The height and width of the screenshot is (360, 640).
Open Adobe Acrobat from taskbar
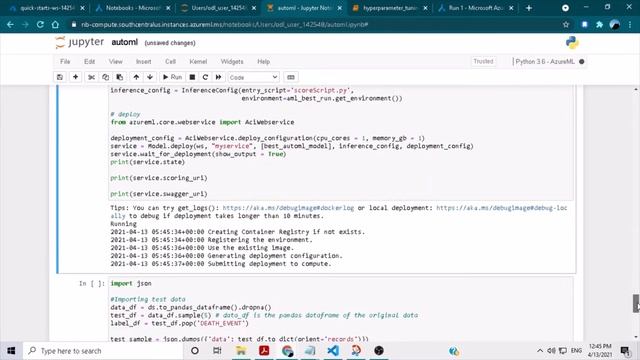(264, 351)
